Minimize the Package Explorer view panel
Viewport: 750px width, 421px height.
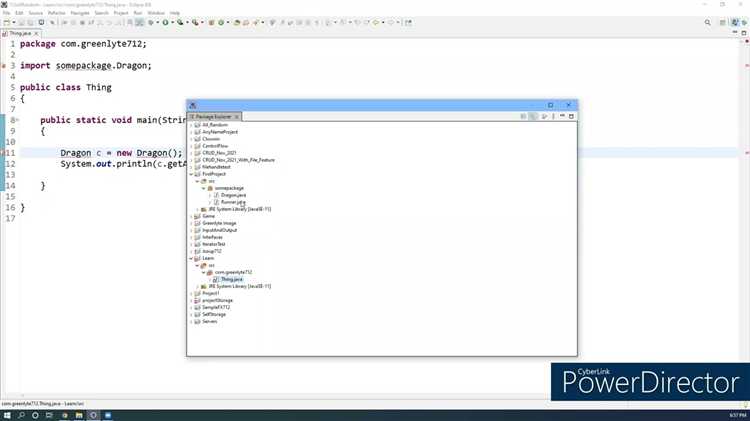(x=562, y=116)
